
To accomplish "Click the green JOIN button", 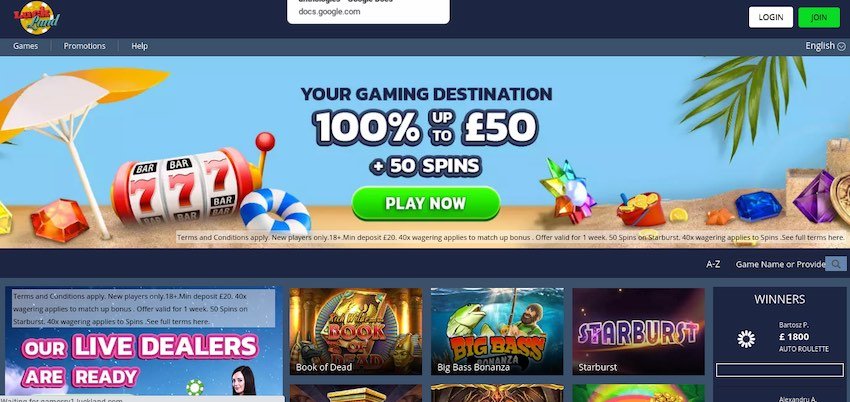I will 819,17.
